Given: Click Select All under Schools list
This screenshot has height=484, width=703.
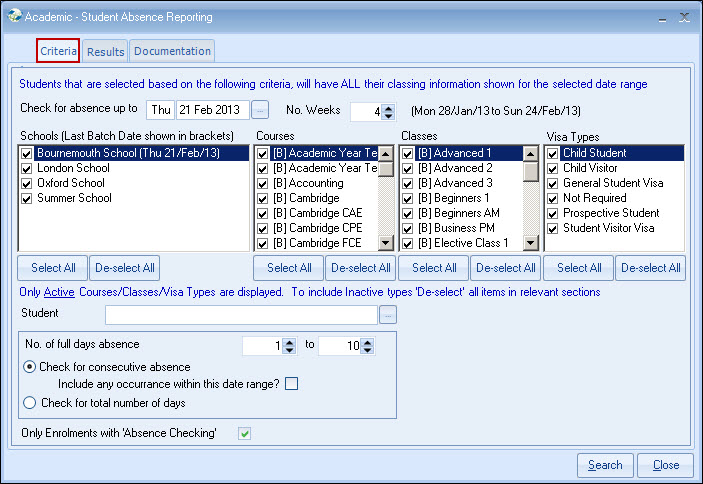Looking at the screenshot, I should tap(53, 268).
